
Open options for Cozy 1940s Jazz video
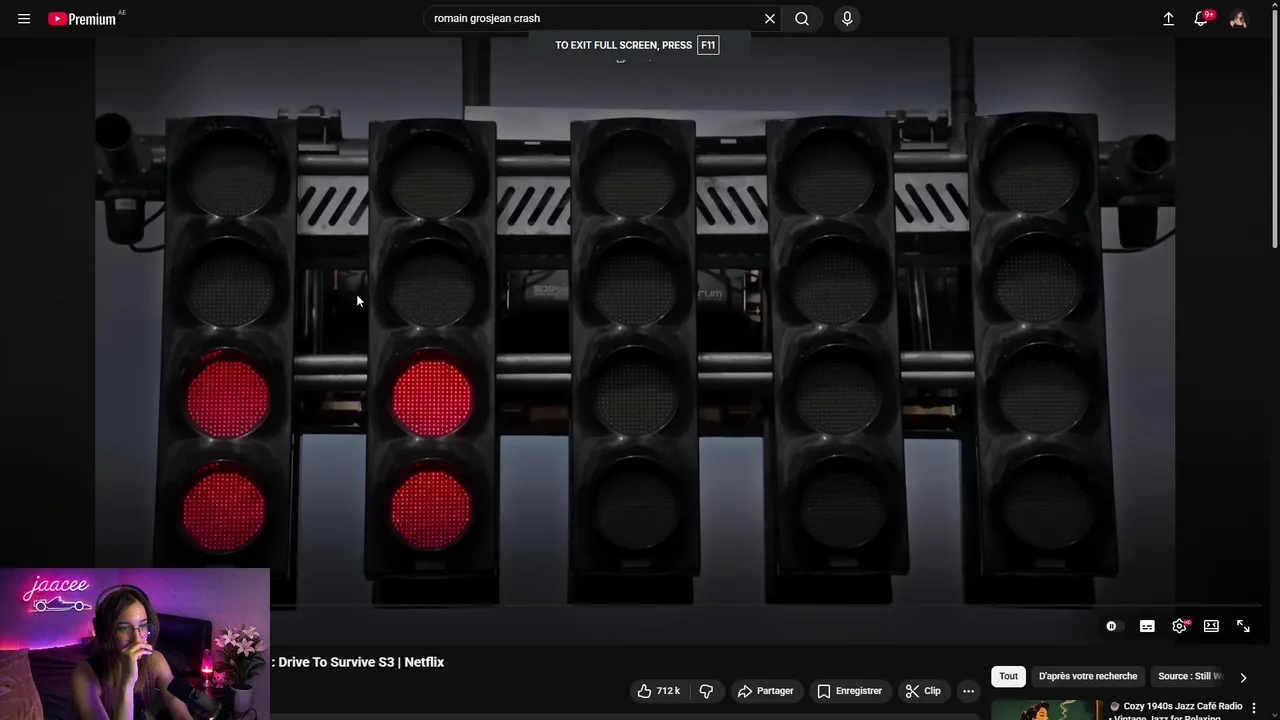click(1254, 708)
